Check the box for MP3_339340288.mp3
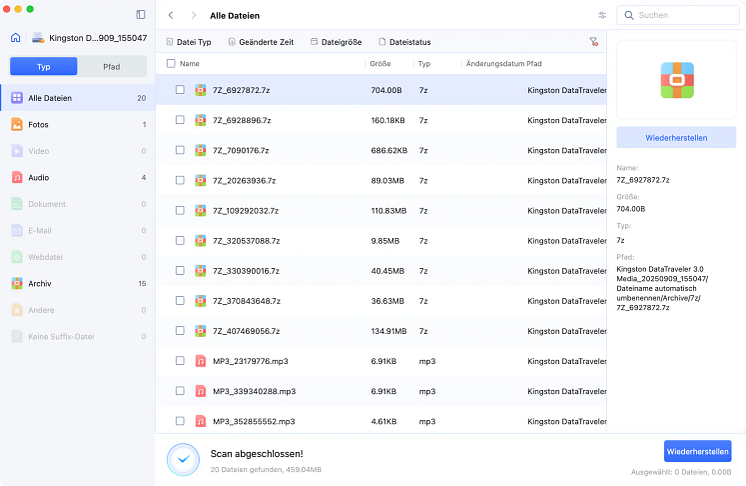The height and width of the screenshot is (486, 746). click(180, 390)
